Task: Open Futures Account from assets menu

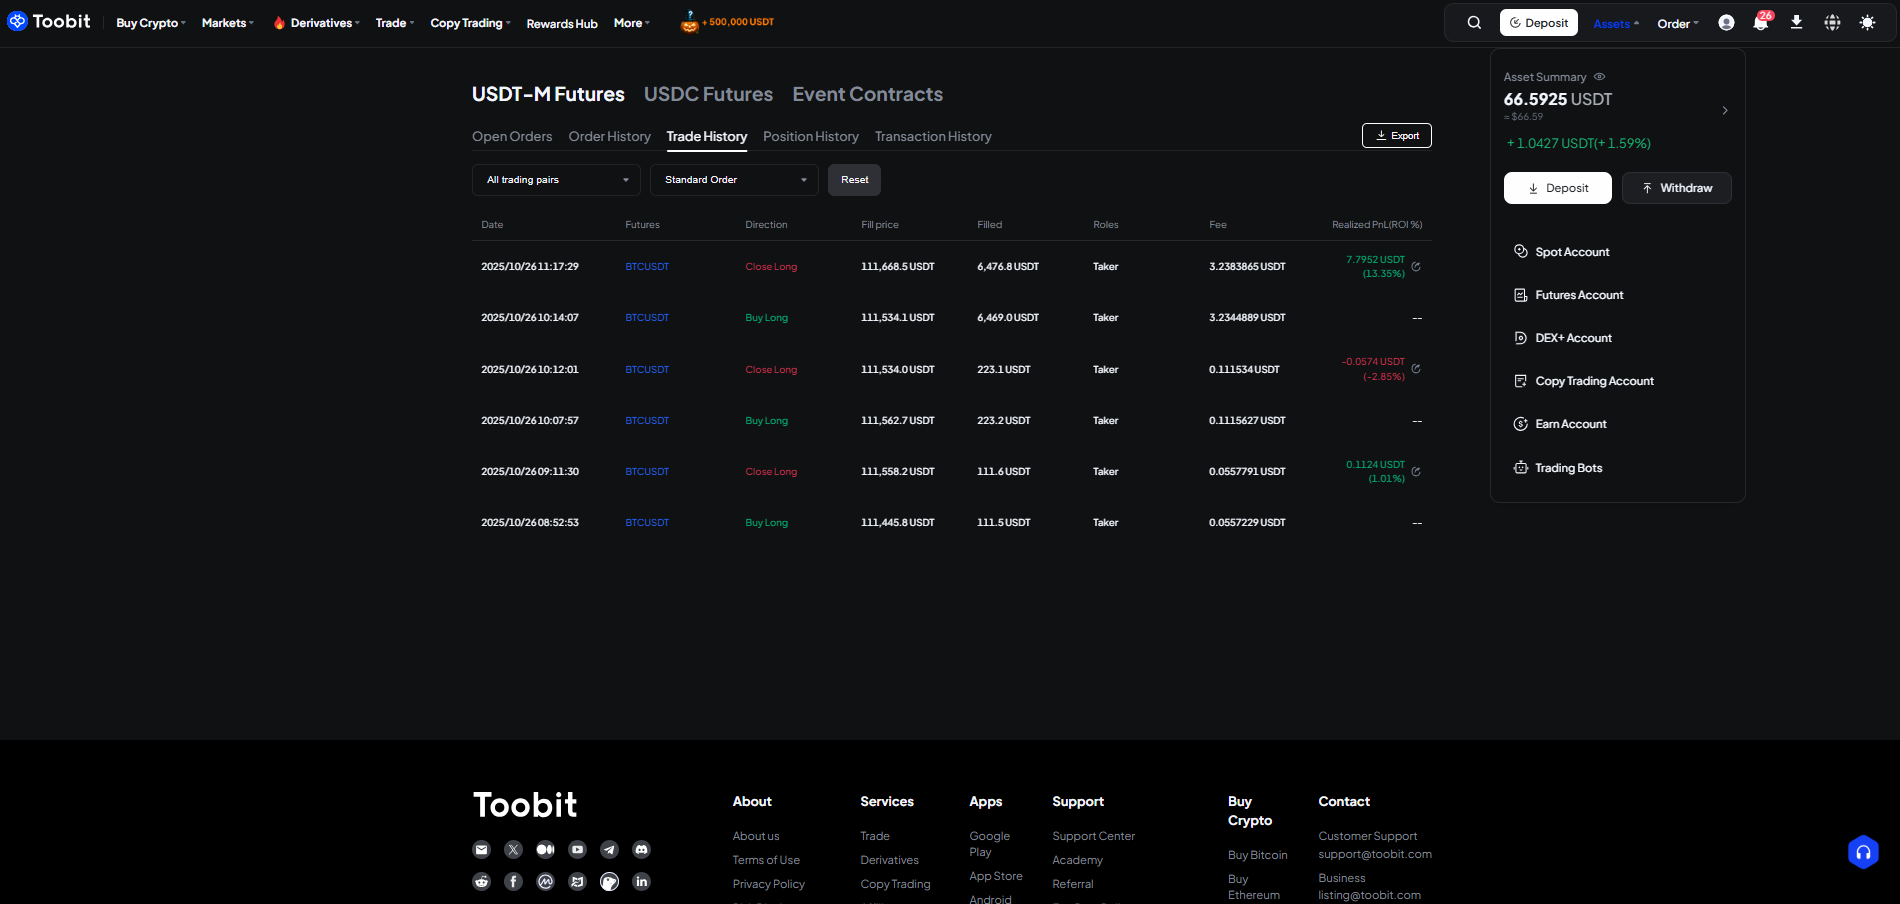Action: click(1579, 295)
